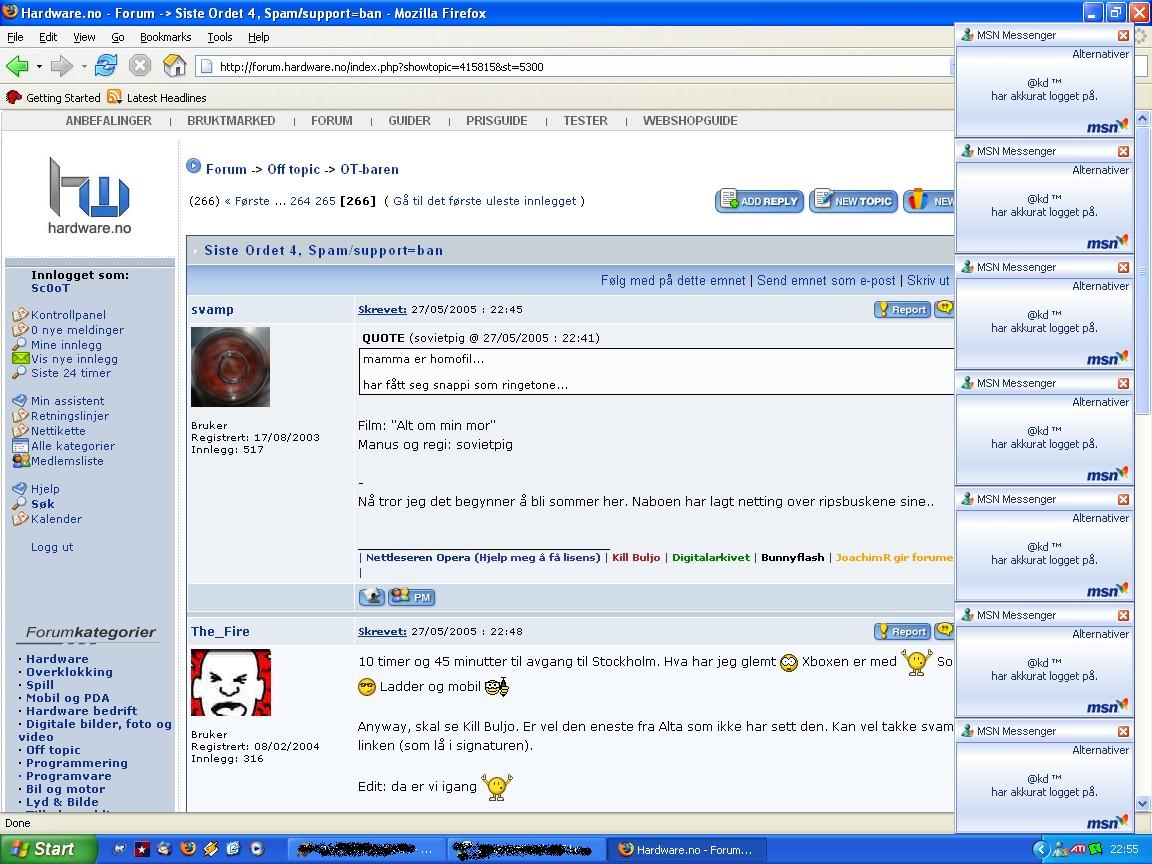Go to BRUKTMARKED section

(x=231, y=120)
